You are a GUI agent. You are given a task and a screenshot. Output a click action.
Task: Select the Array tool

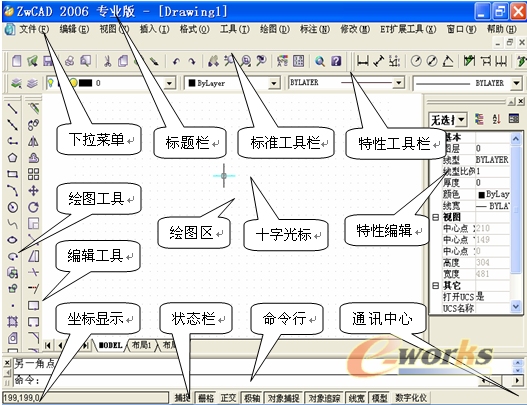point(33,174)
